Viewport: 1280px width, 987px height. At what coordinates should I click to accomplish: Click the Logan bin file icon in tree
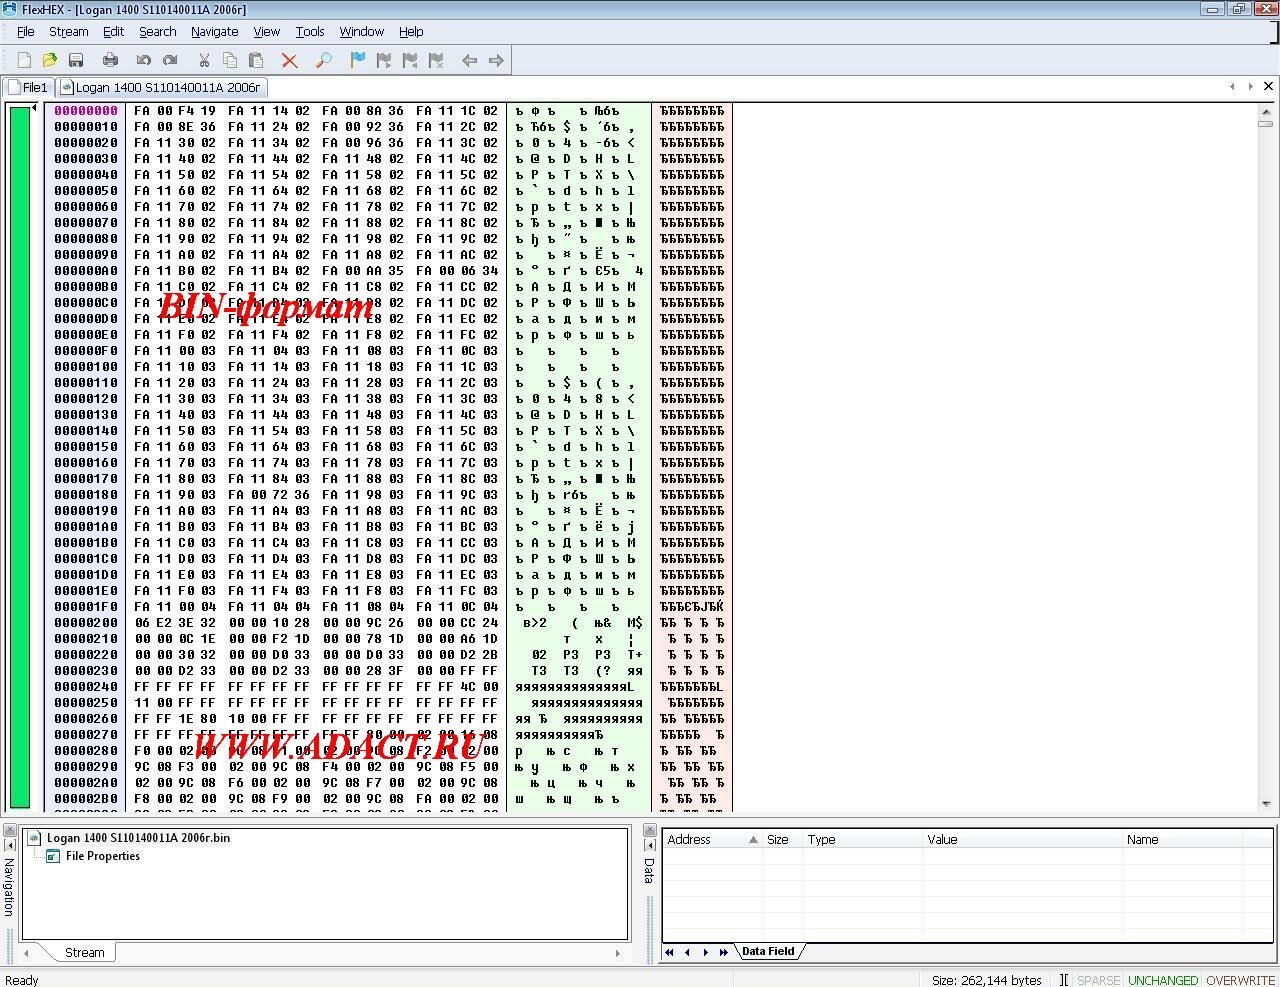pyautogui.click(x=34, y=838)
